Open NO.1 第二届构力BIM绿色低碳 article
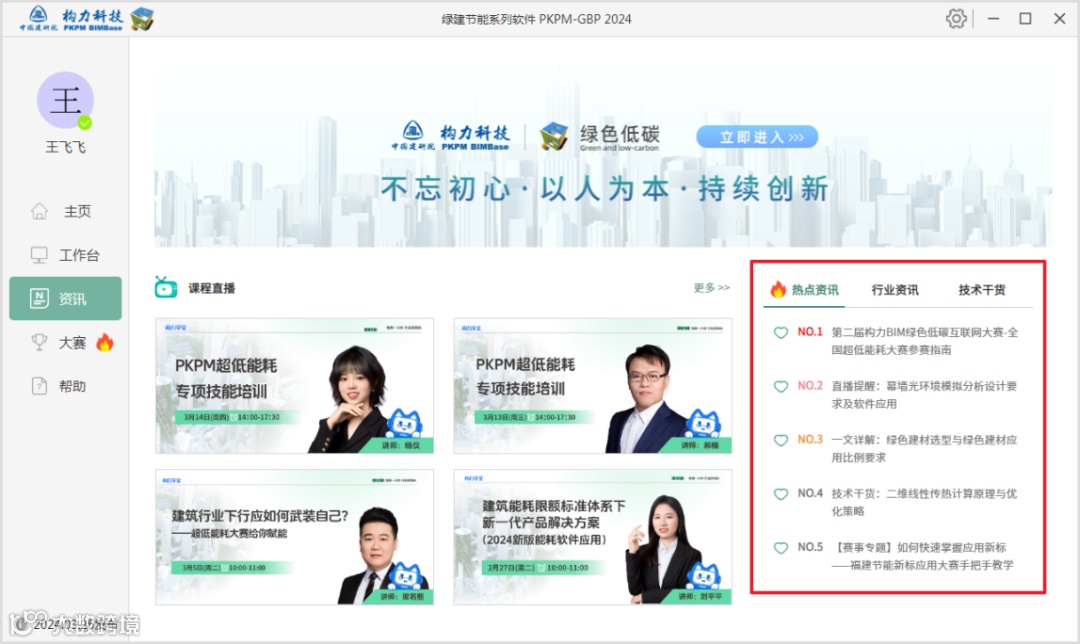 click(924, 341)
